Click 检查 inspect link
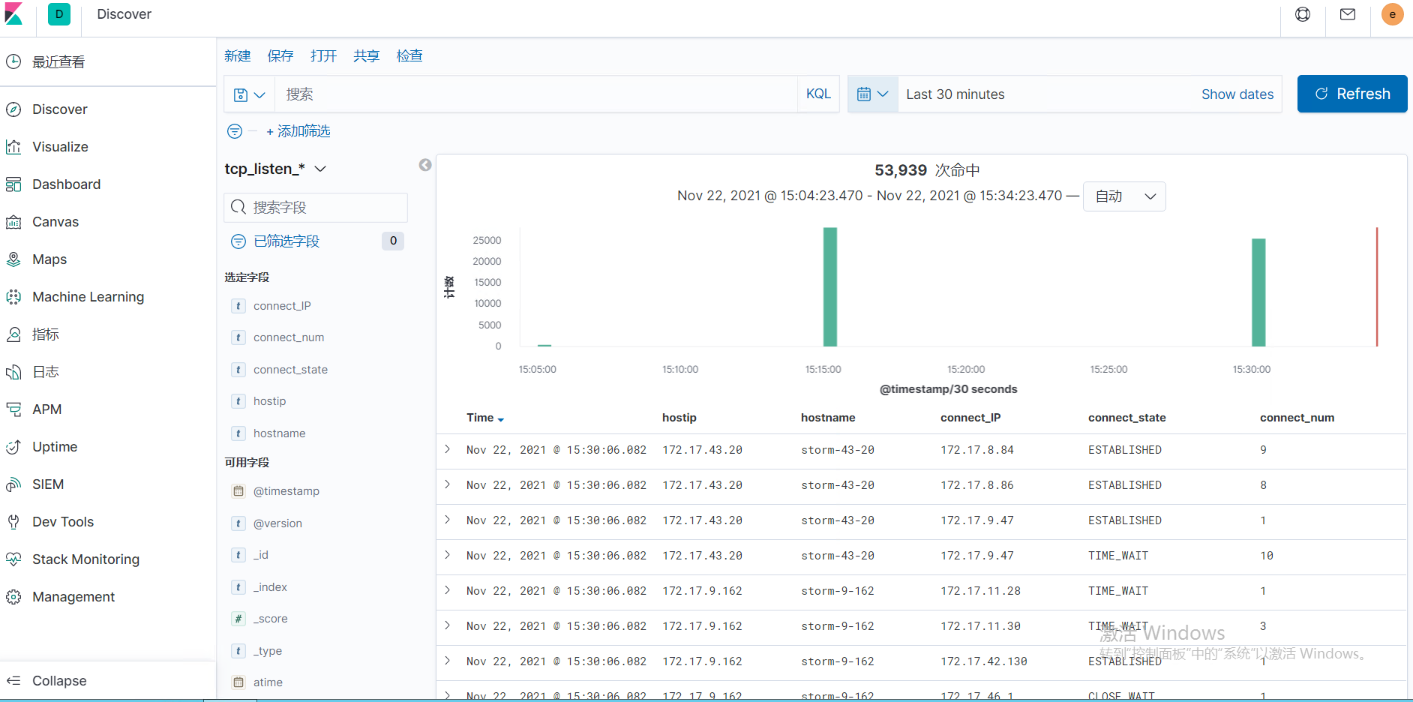The width and height of the screenshot is (1413, 702). (x=410, y=56)
